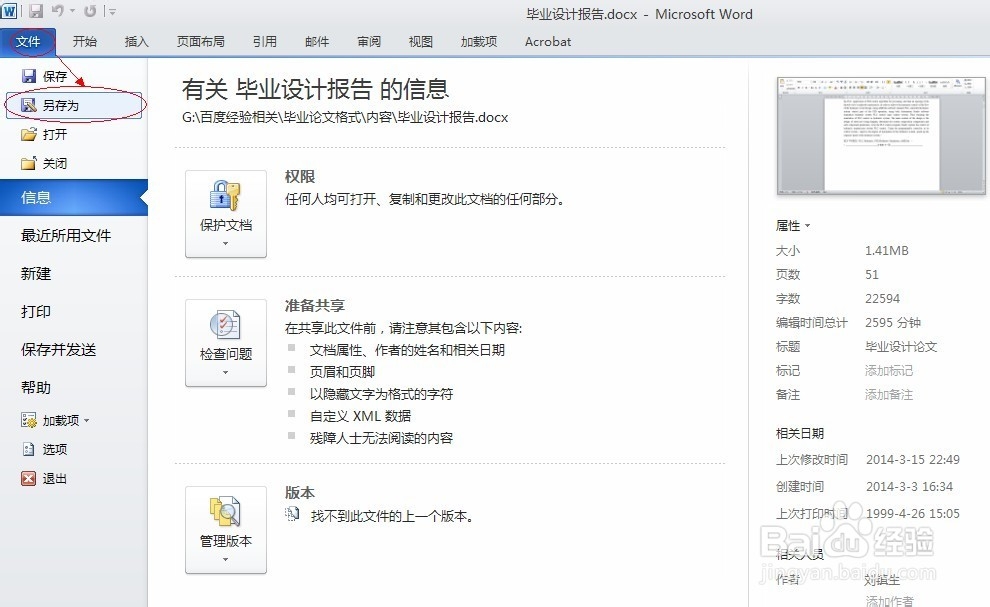Click the 页眉和页脚 list item
This screenshot has height=607, width=990.
342,372
